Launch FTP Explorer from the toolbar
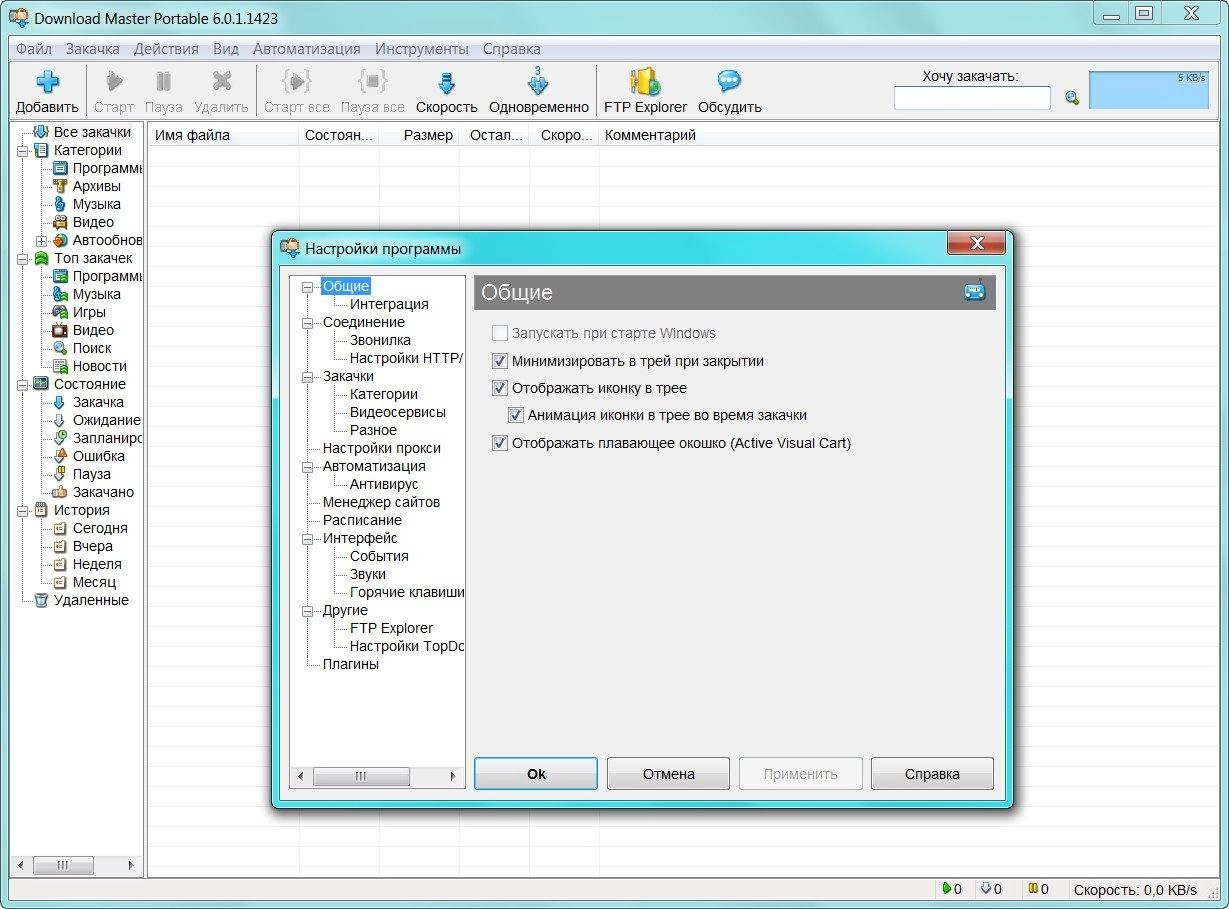The image size is (1229, 909). click(x=645, y=82)
